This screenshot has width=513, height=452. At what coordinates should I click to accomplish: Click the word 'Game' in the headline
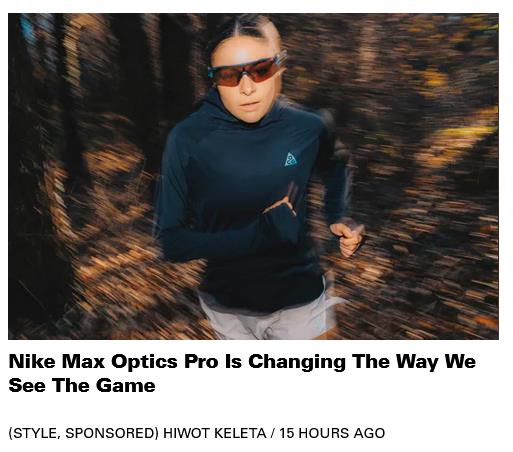tap(126, 386)
